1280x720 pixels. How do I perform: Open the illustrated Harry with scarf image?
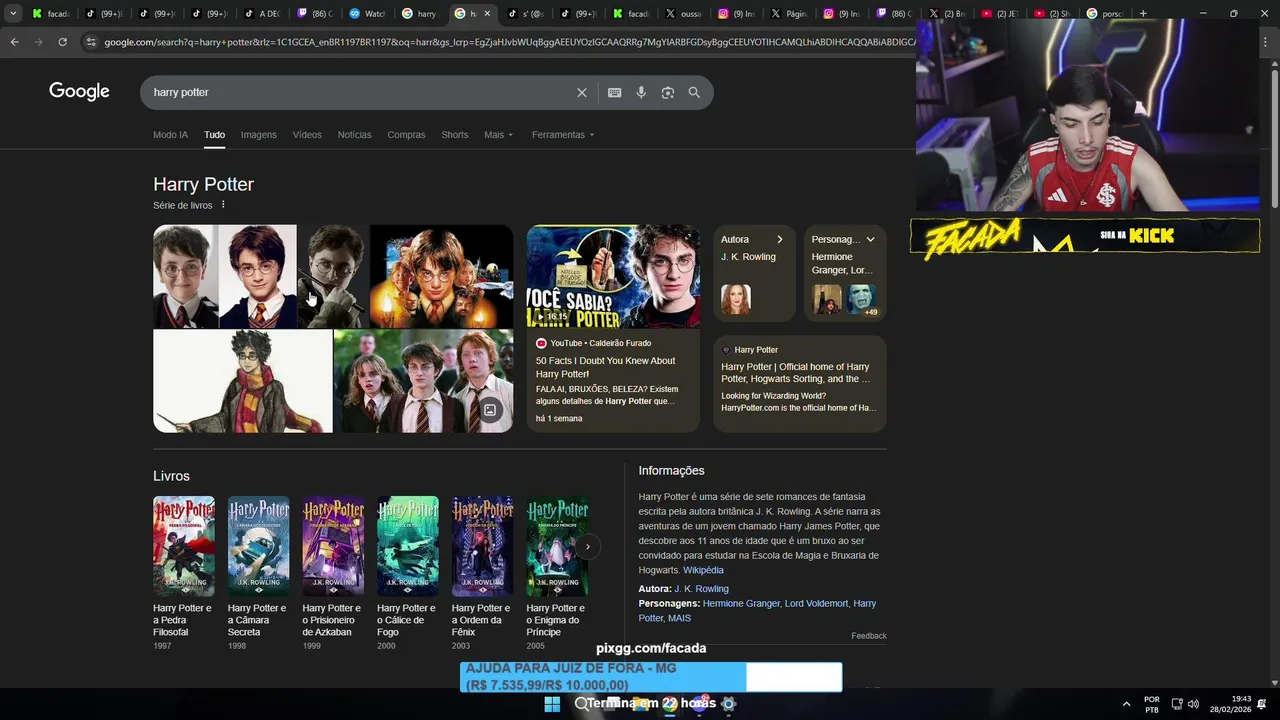point(242,381)
